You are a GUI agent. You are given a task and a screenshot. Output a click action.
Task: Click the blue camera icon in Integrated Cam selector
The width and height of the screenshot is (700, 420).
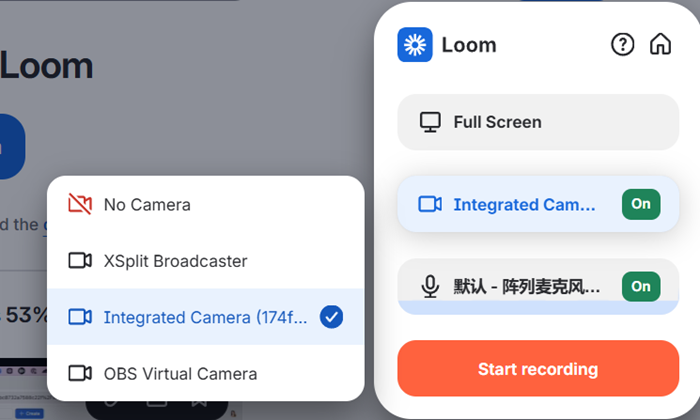coord(430,204)
